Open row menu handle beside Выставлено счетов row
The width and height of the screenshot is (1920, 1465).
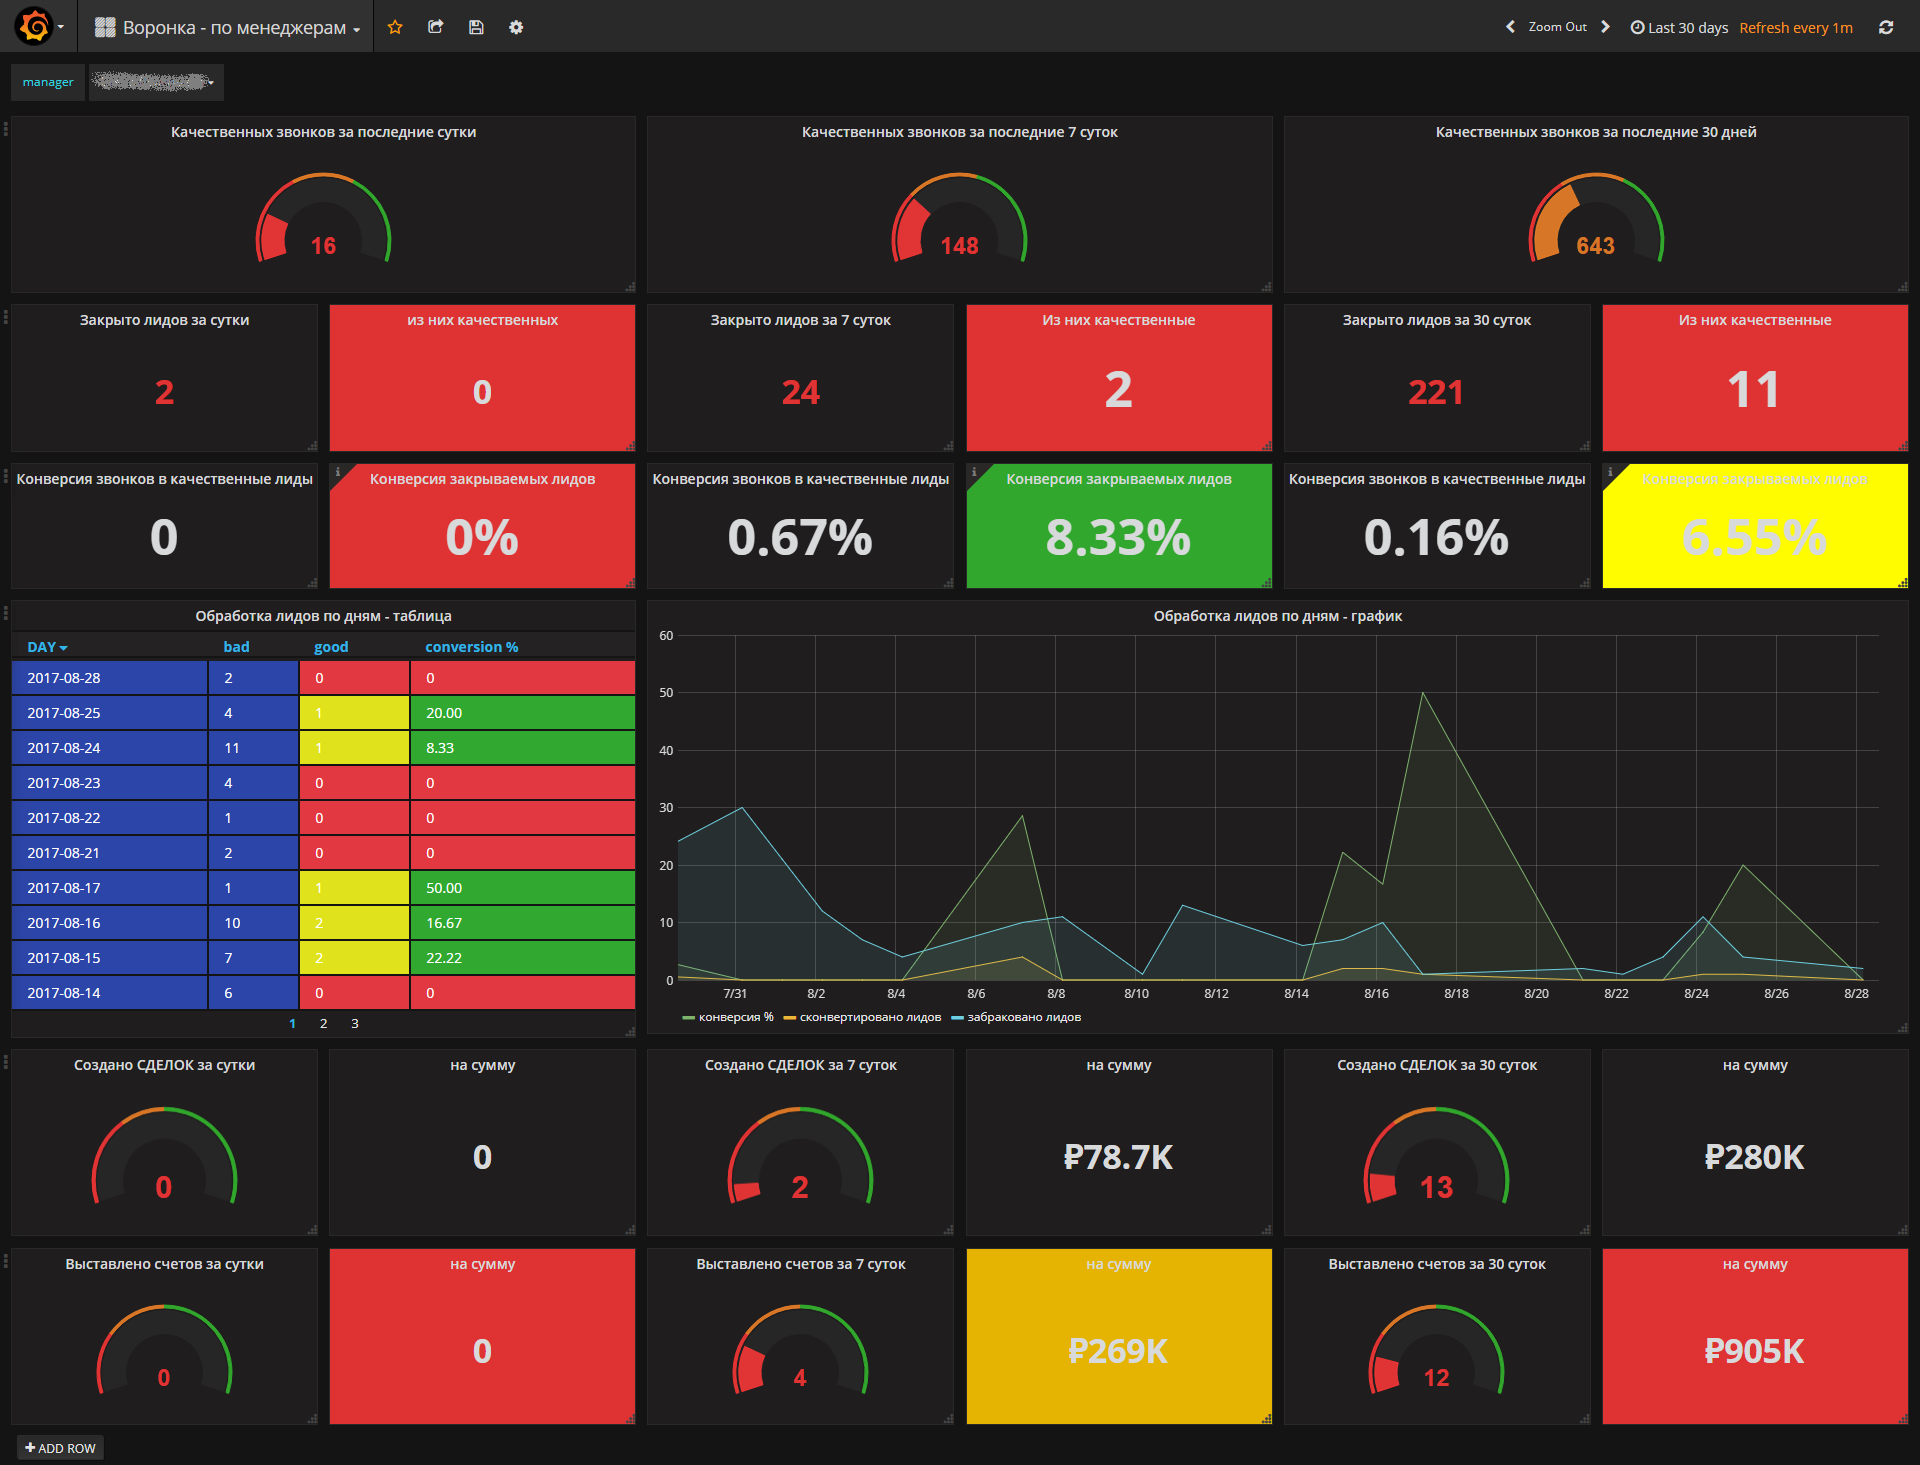(x=5, y=1260)
